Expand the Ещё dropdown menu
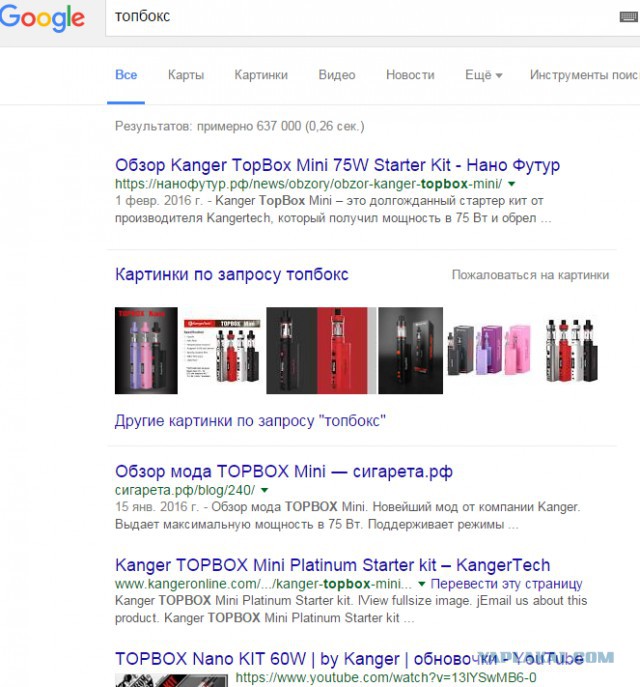Image resolution: width=640 pixels, height=687 pixels. click(483, 75)
